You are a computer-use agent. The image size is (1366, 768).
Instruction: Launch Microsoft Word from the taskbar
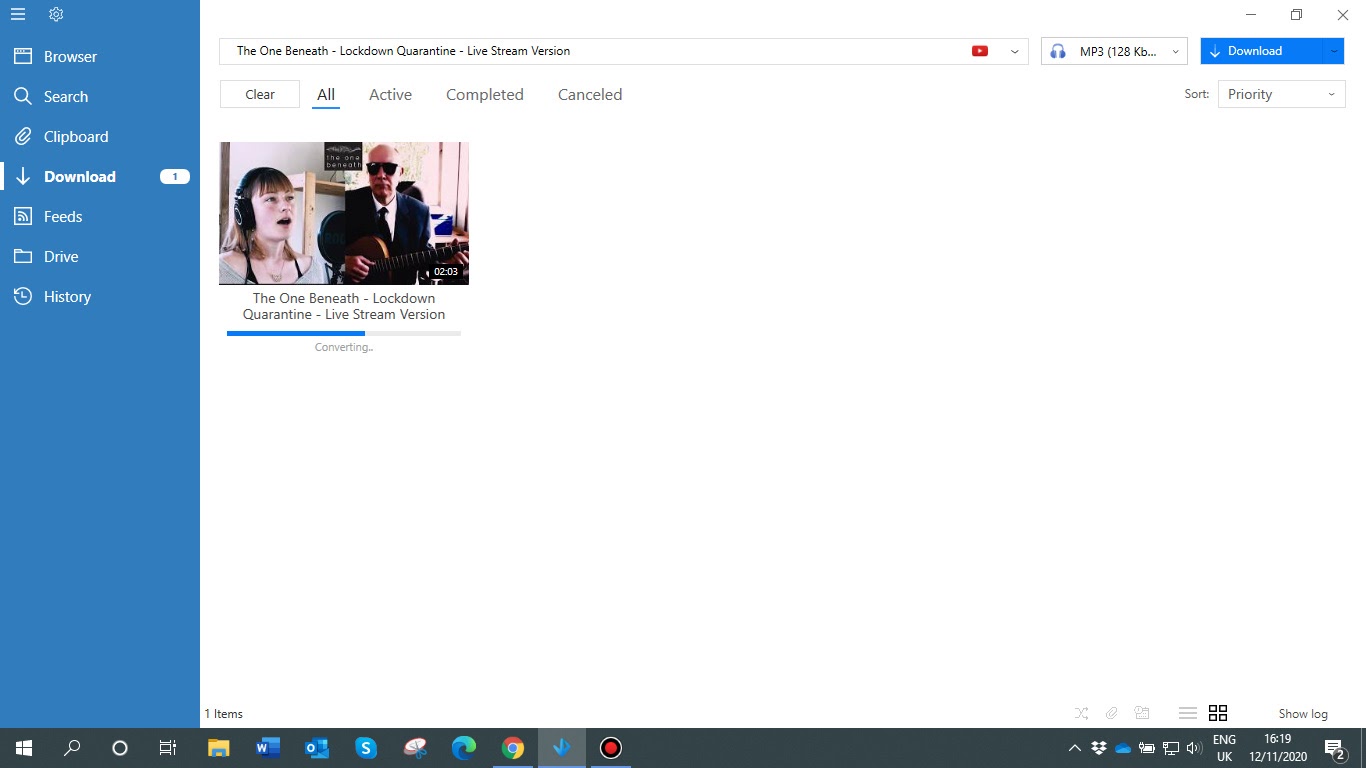pyautogui.click(x=268, y=748)
